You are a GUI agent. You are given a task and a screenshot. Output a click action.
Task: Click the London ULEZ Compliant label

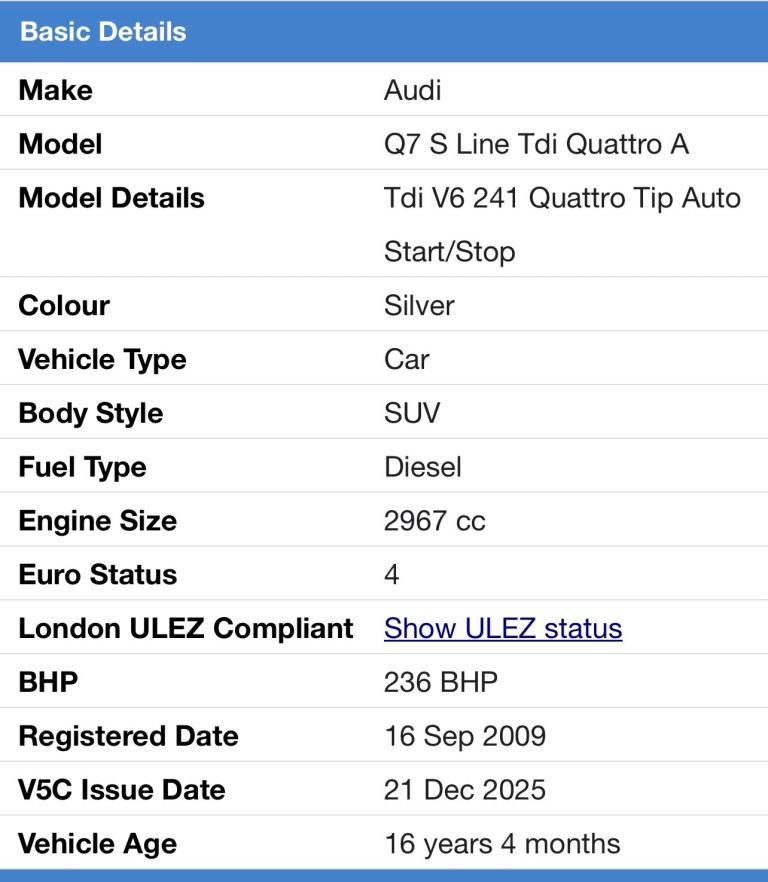186,628
